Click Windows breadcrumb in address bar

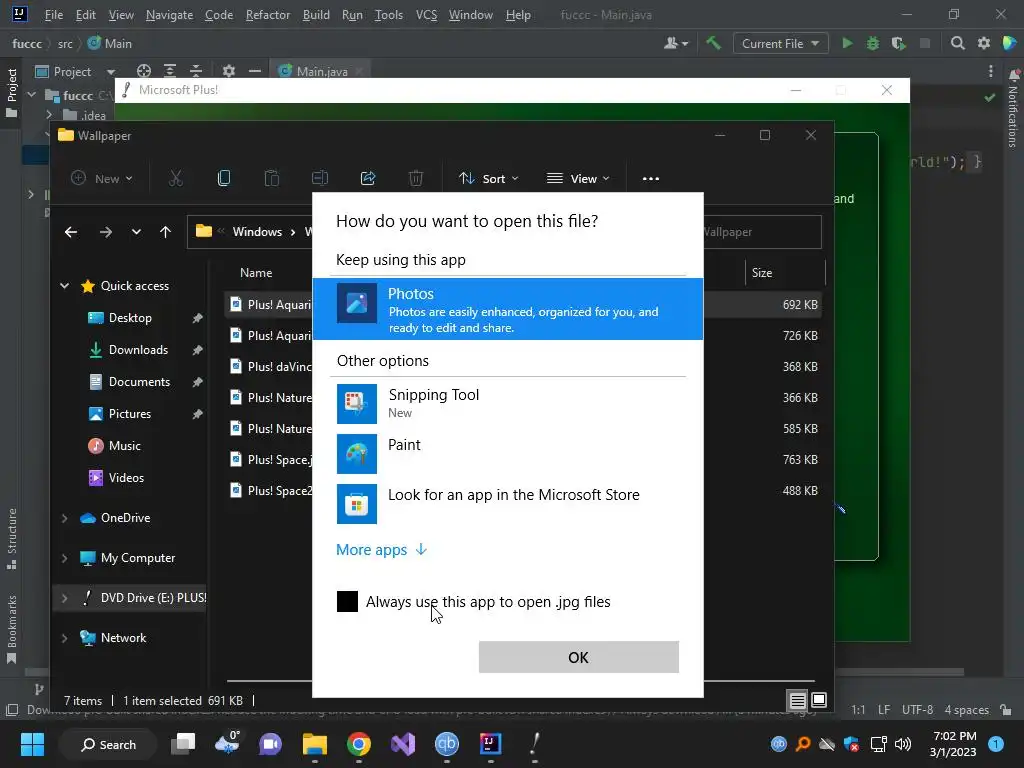257,232
